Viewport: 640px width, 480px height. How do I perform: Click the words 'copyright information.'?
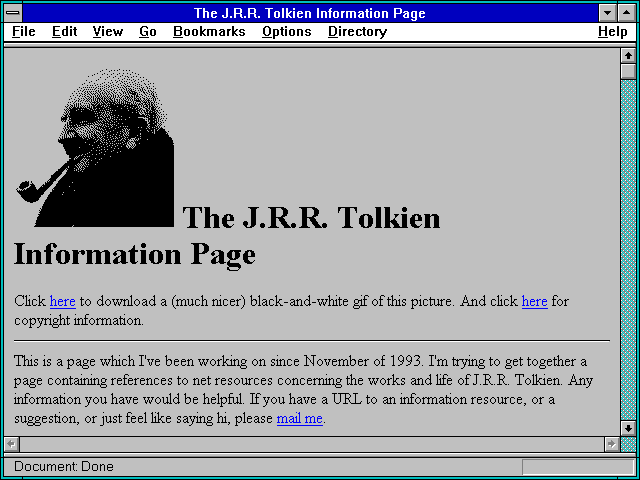click(79, 321)
